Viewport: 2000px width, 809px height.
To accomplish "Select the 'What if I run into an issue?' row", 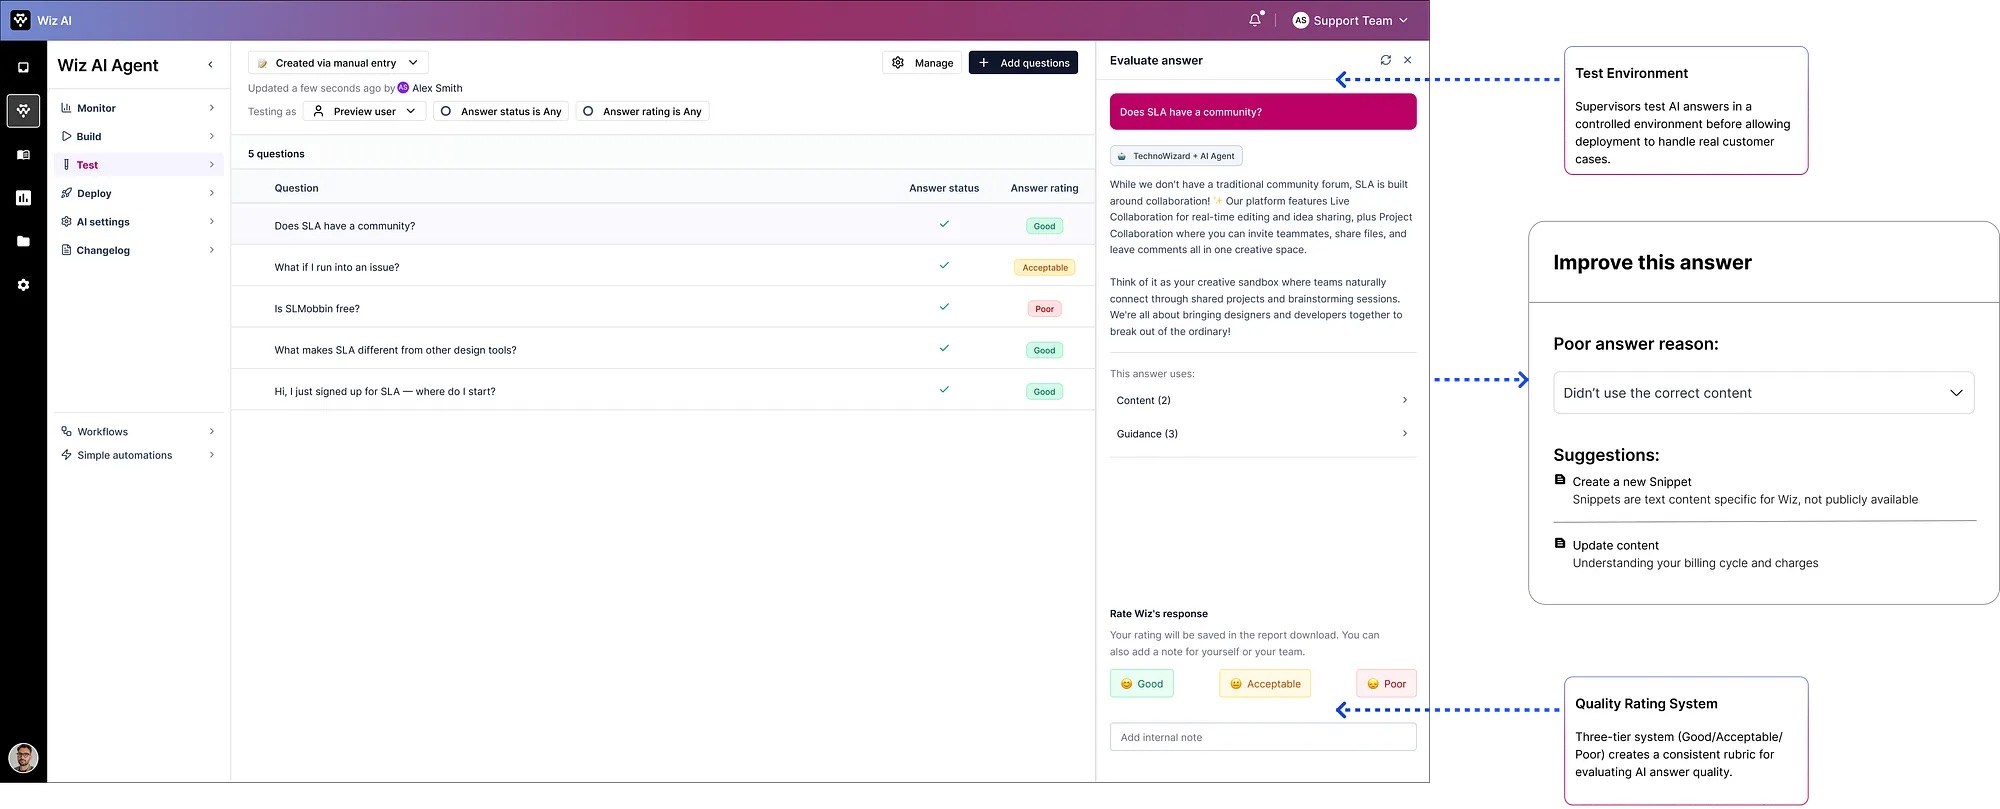I will [x=663, y=267].
